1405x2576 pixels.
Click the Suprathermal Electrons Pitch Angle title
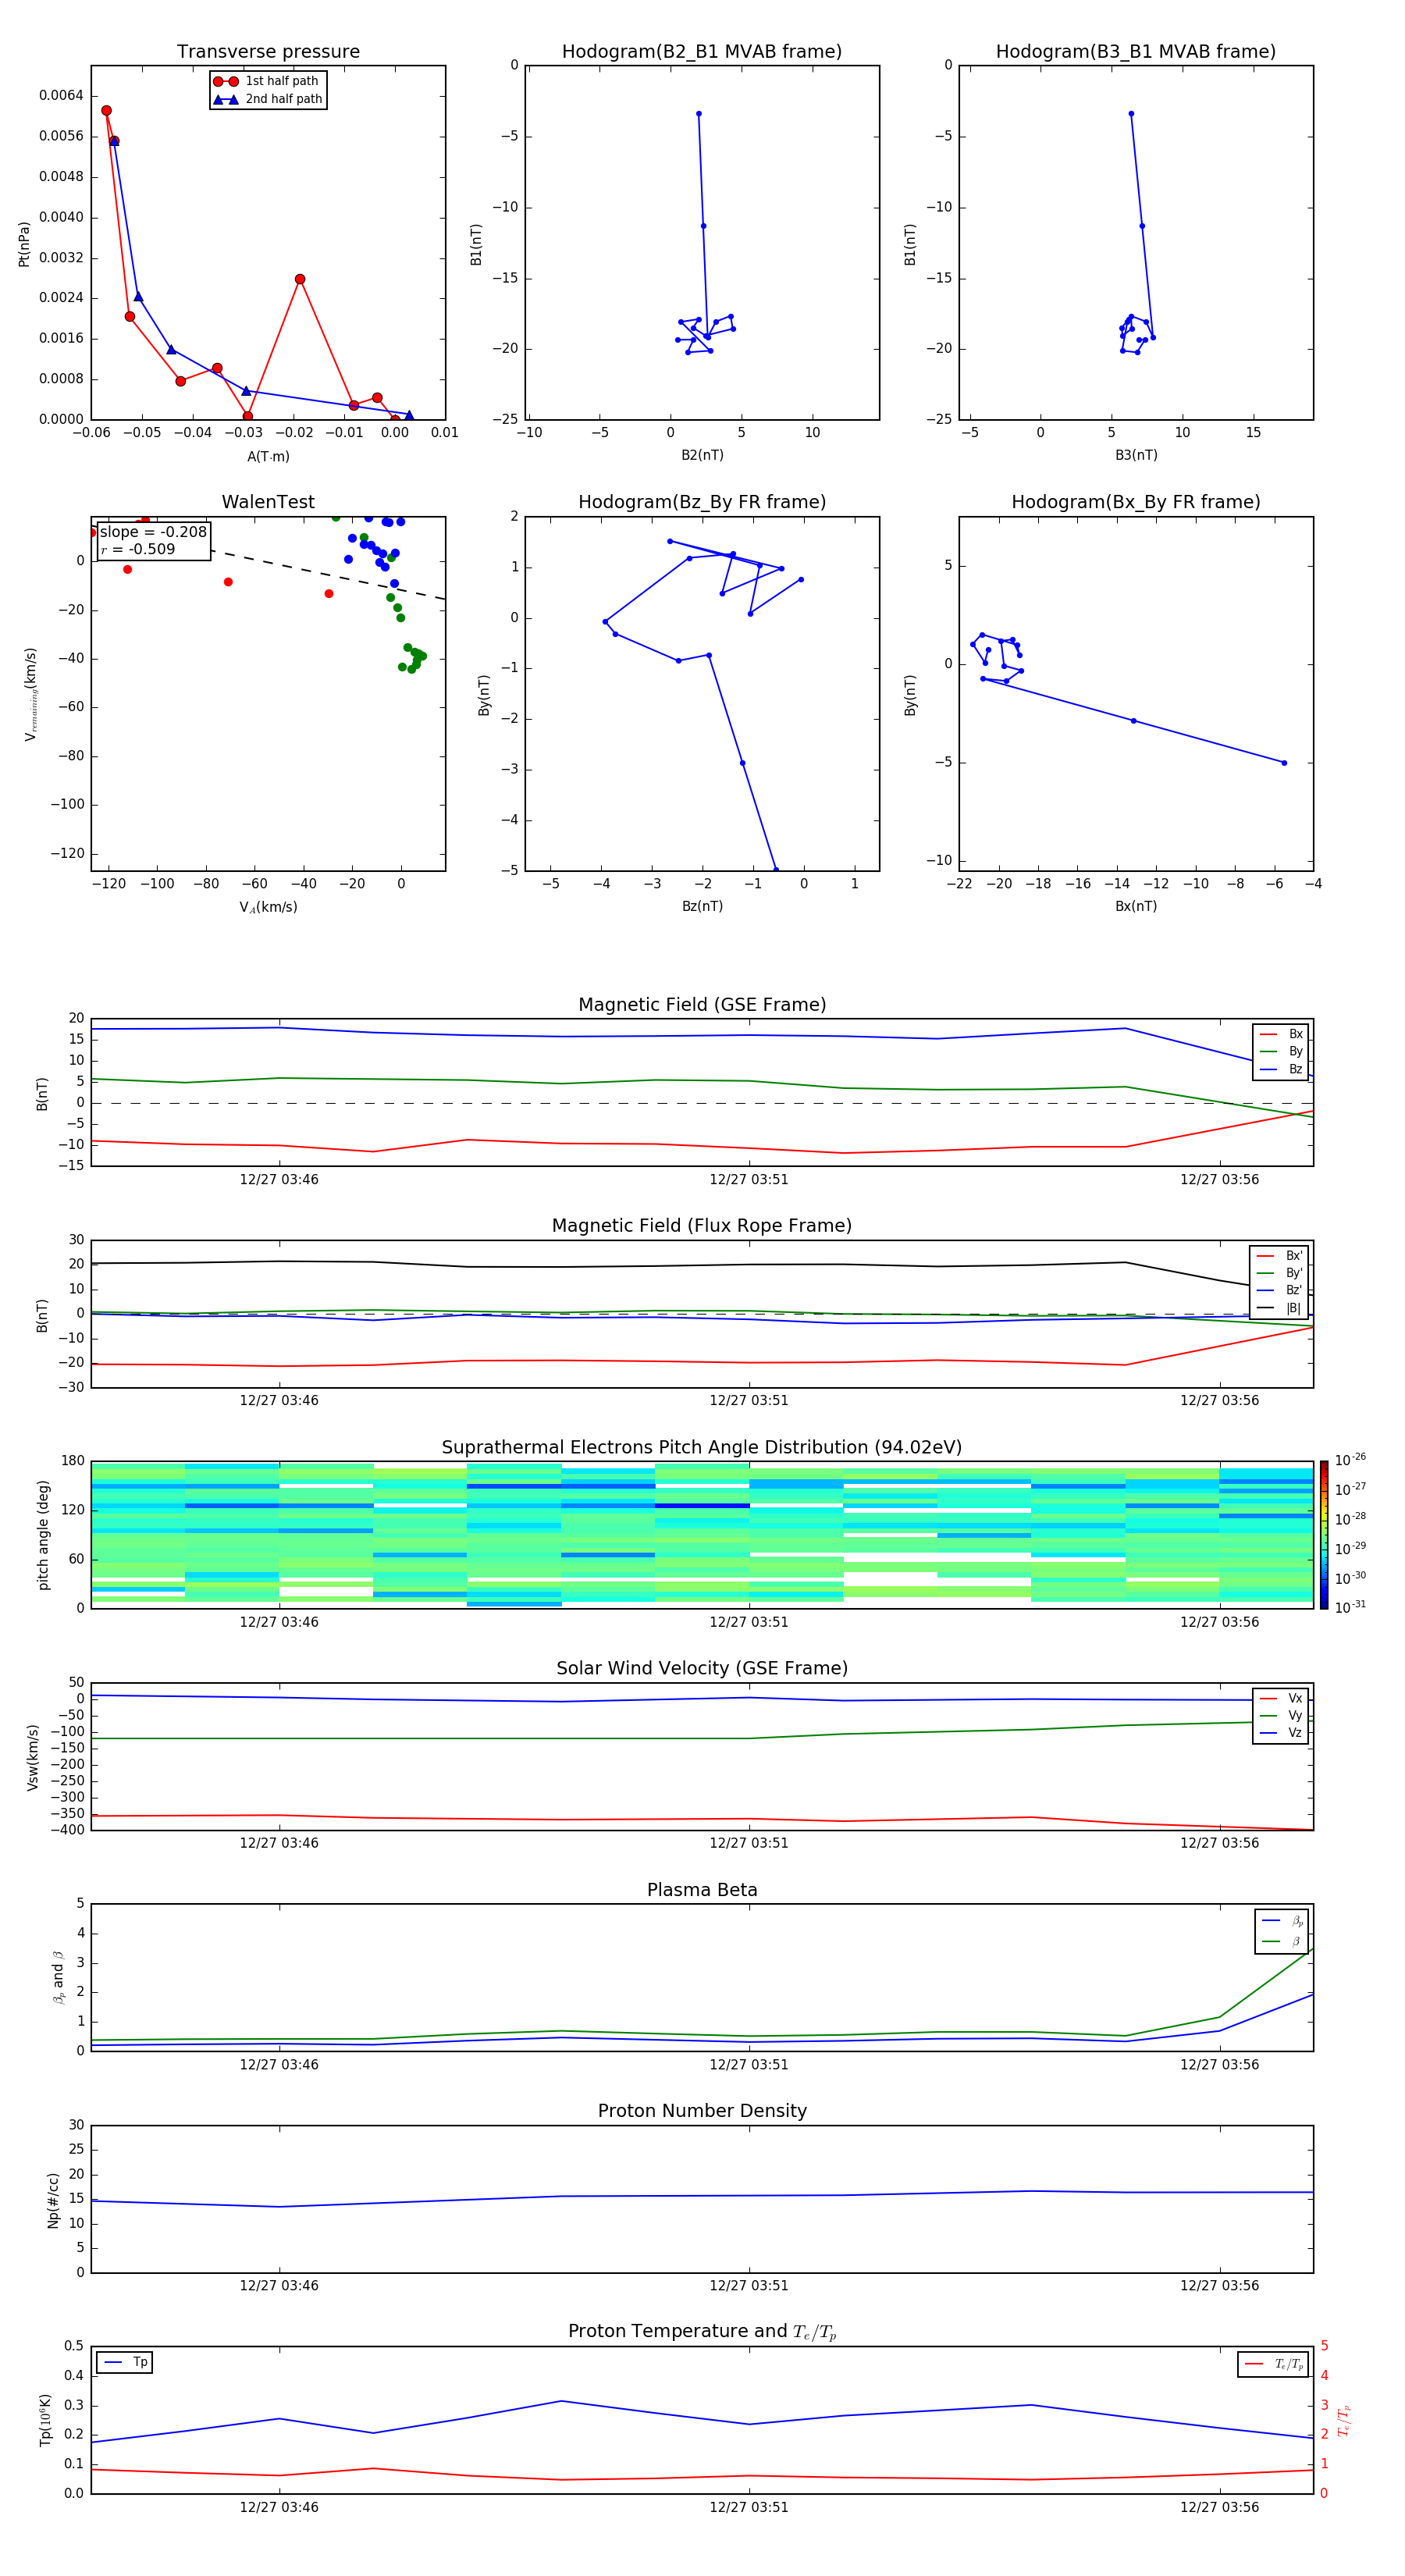[702, 1447]
